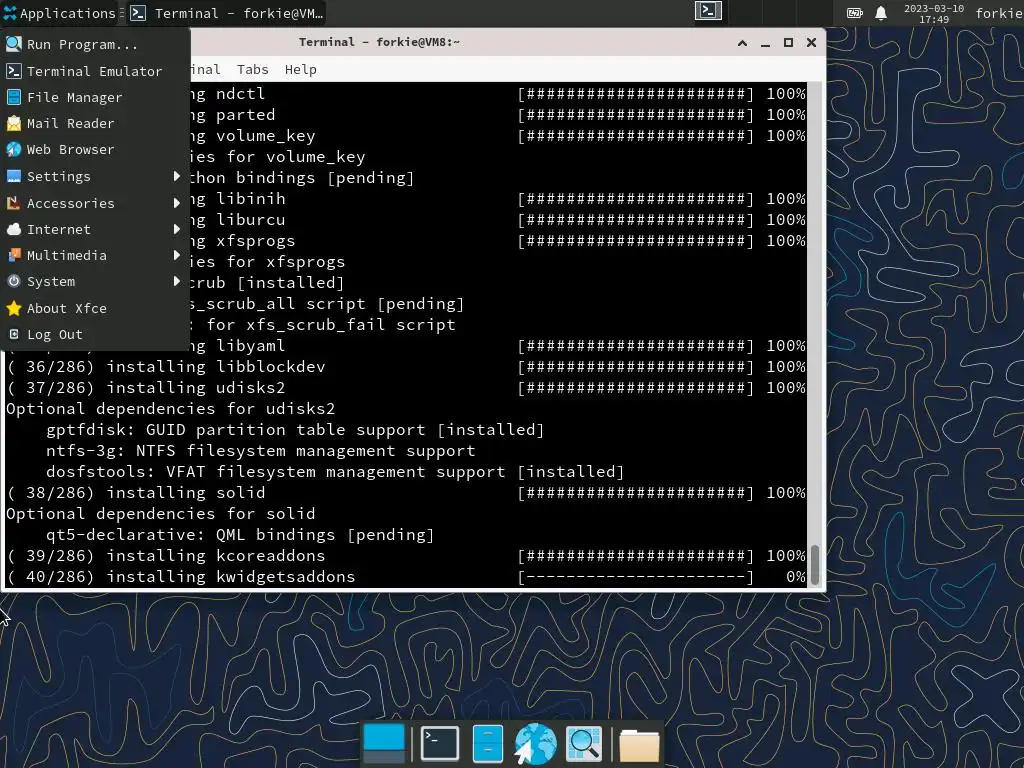Open the home folder icon in dock
1024x768 pixels.
639,745
